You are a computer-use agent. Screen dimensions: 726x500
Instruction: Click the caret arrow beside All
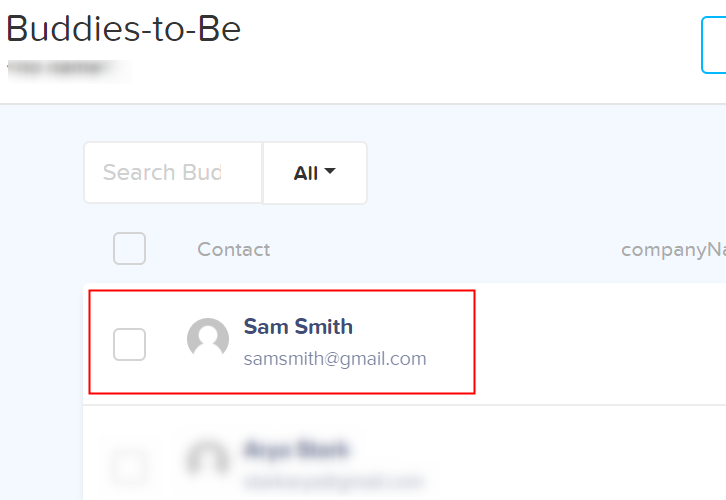330,172
